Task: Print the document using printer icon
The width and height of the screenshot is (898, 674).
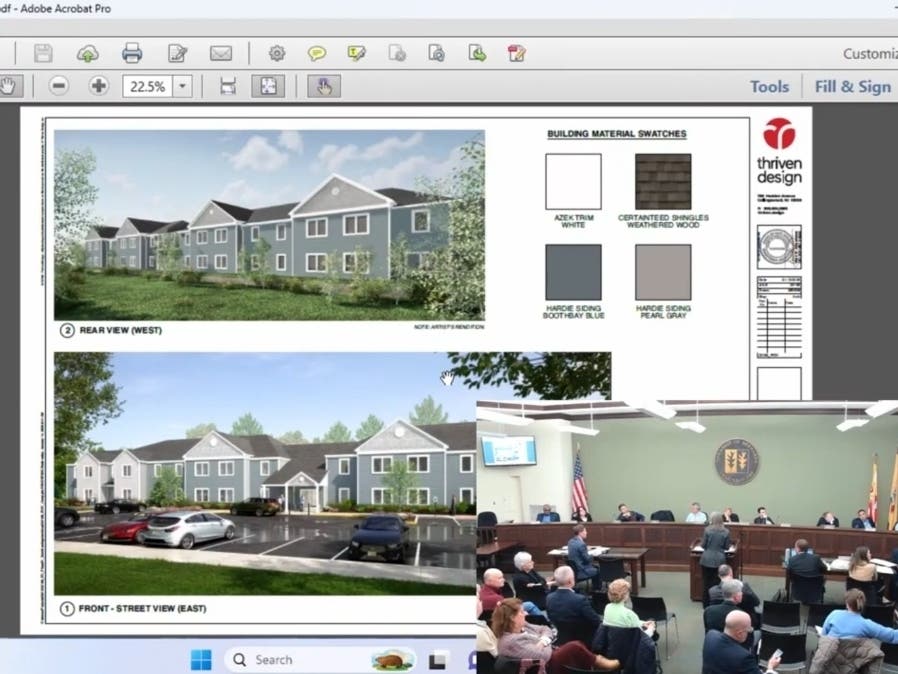Action: (132, 53)
